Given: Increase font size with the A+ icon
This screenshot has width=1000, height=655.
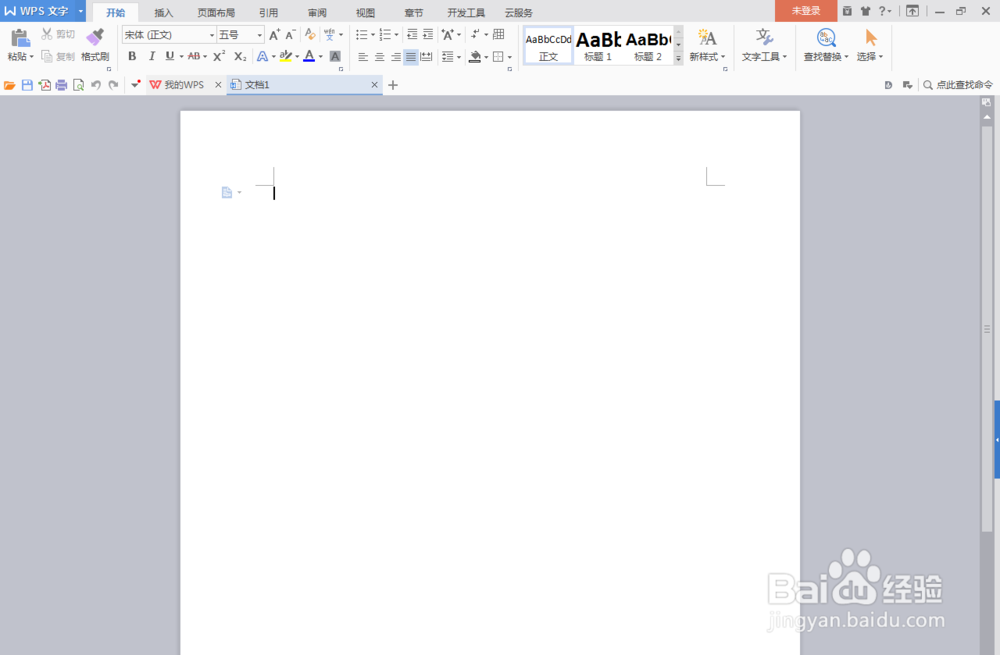Looking at the screenshot, I should pos(274,34).
